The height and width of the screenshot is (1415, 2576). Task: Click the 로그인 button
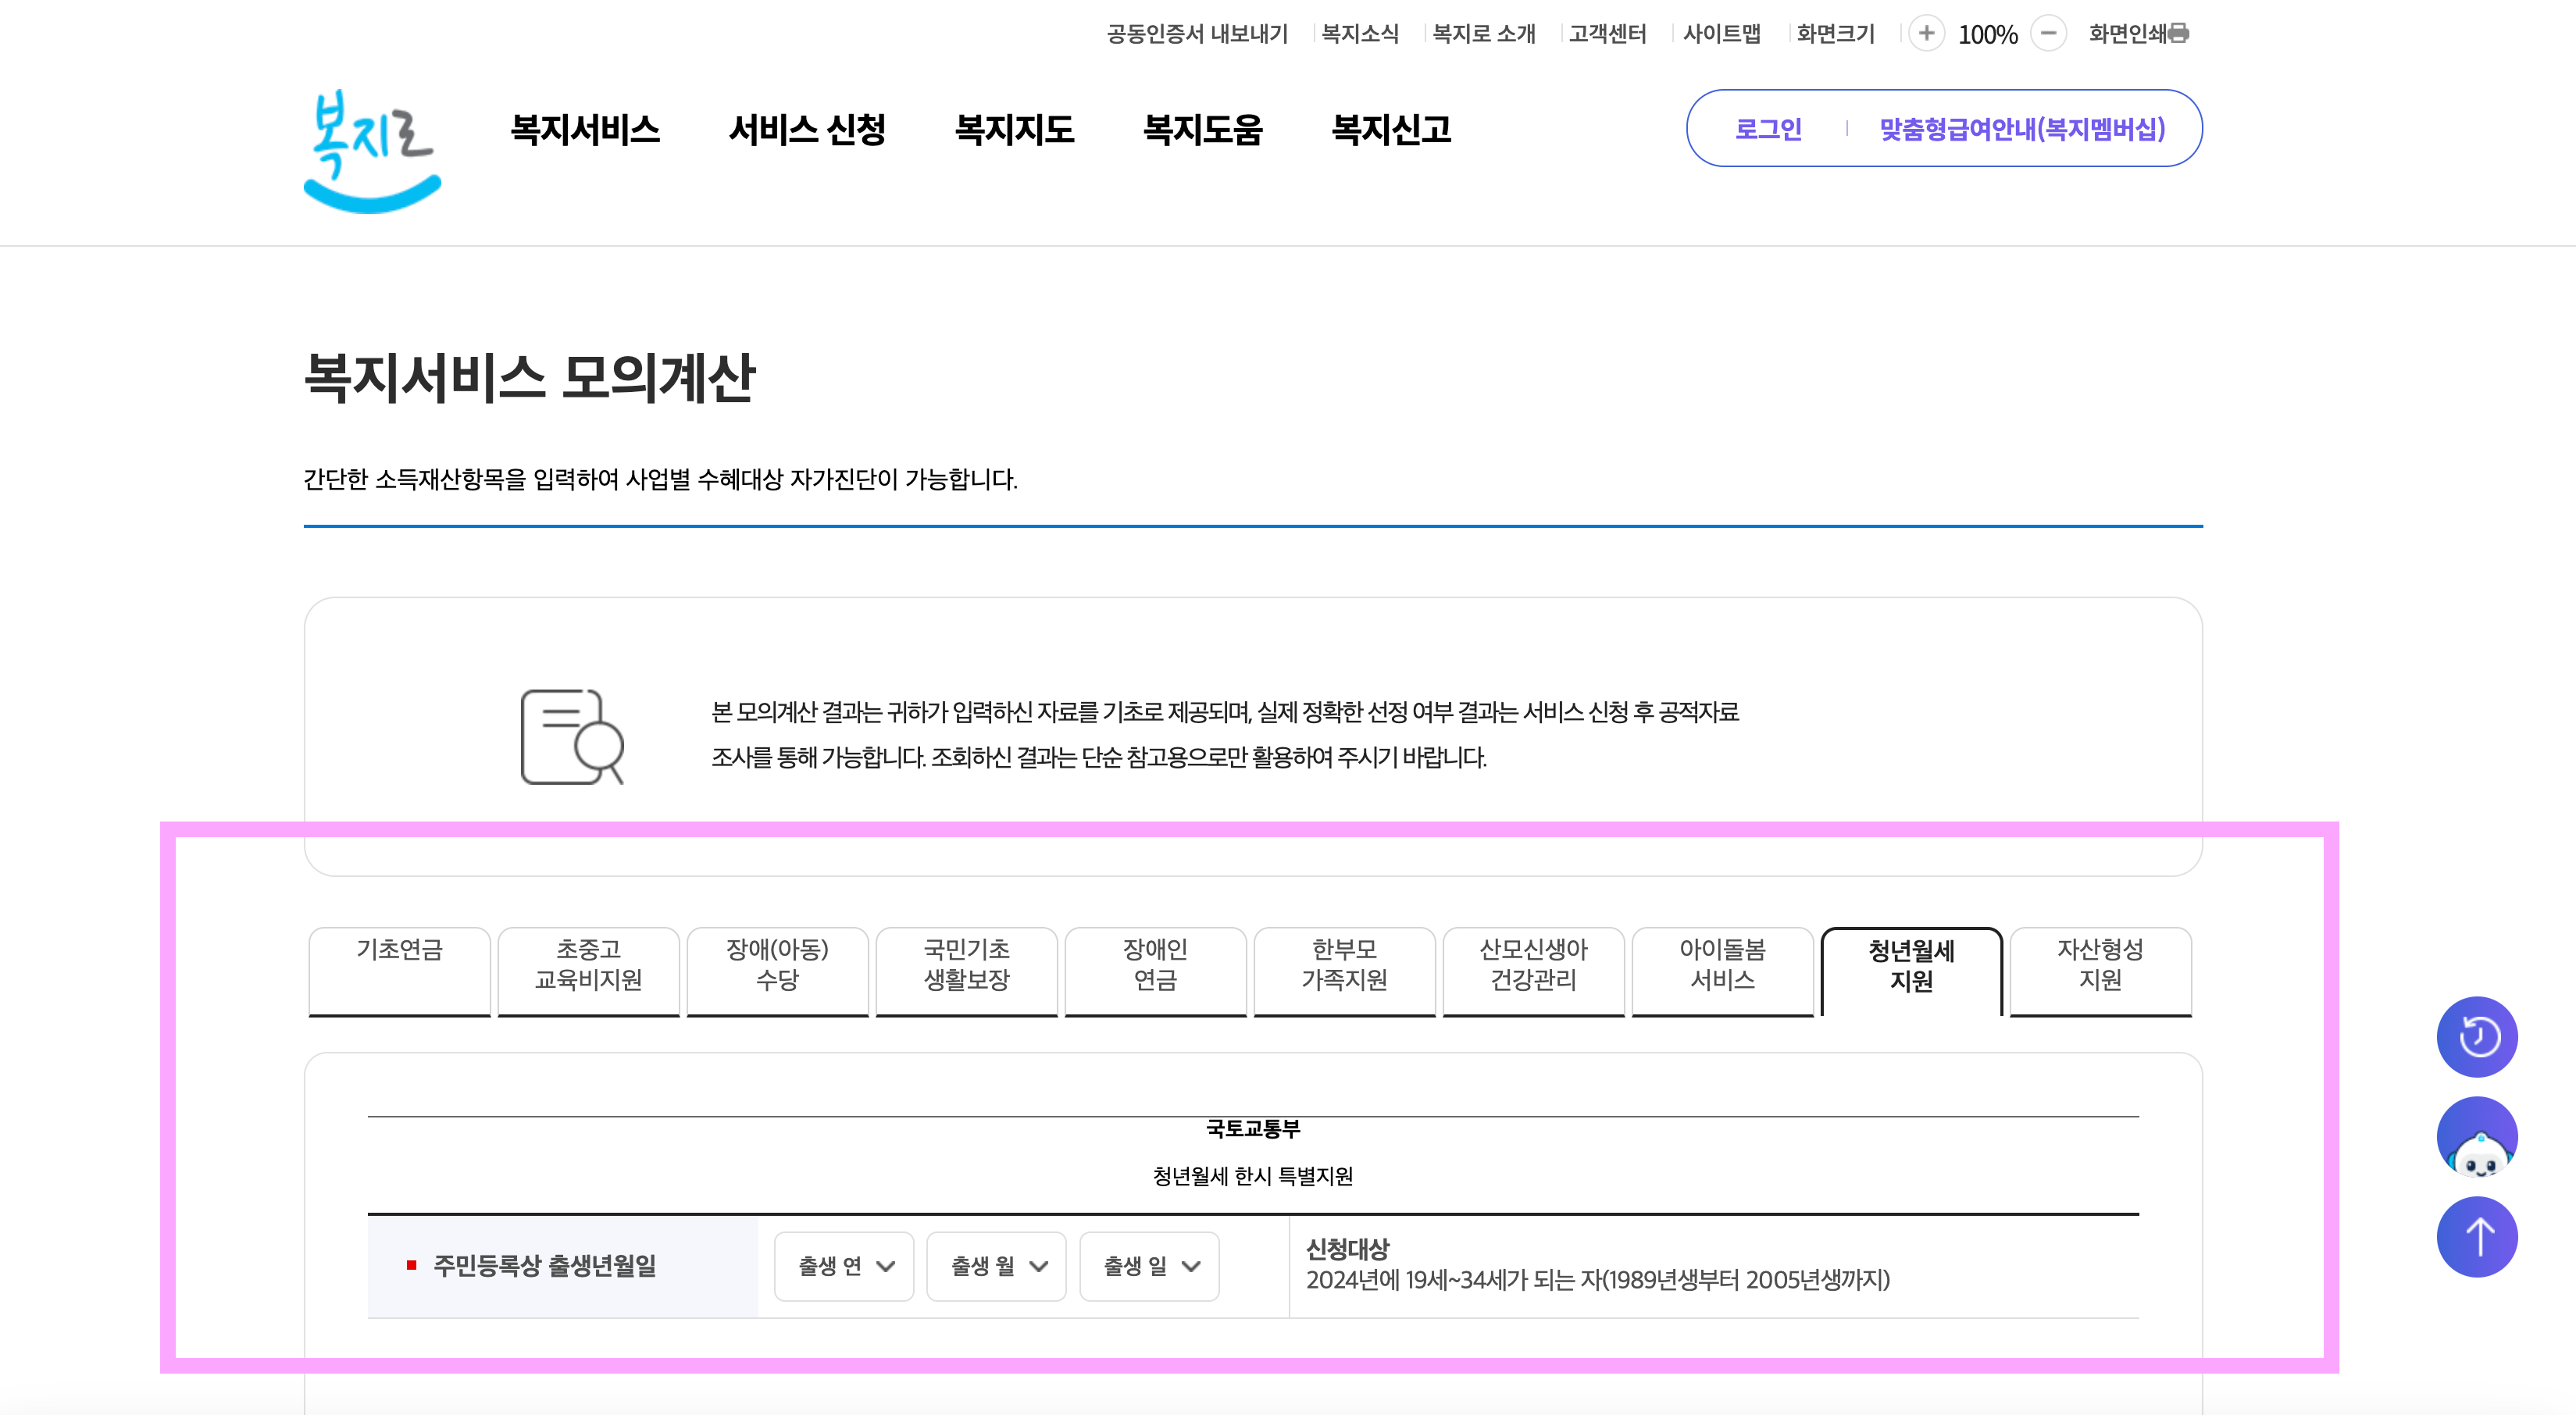[x=1768, y=129]
